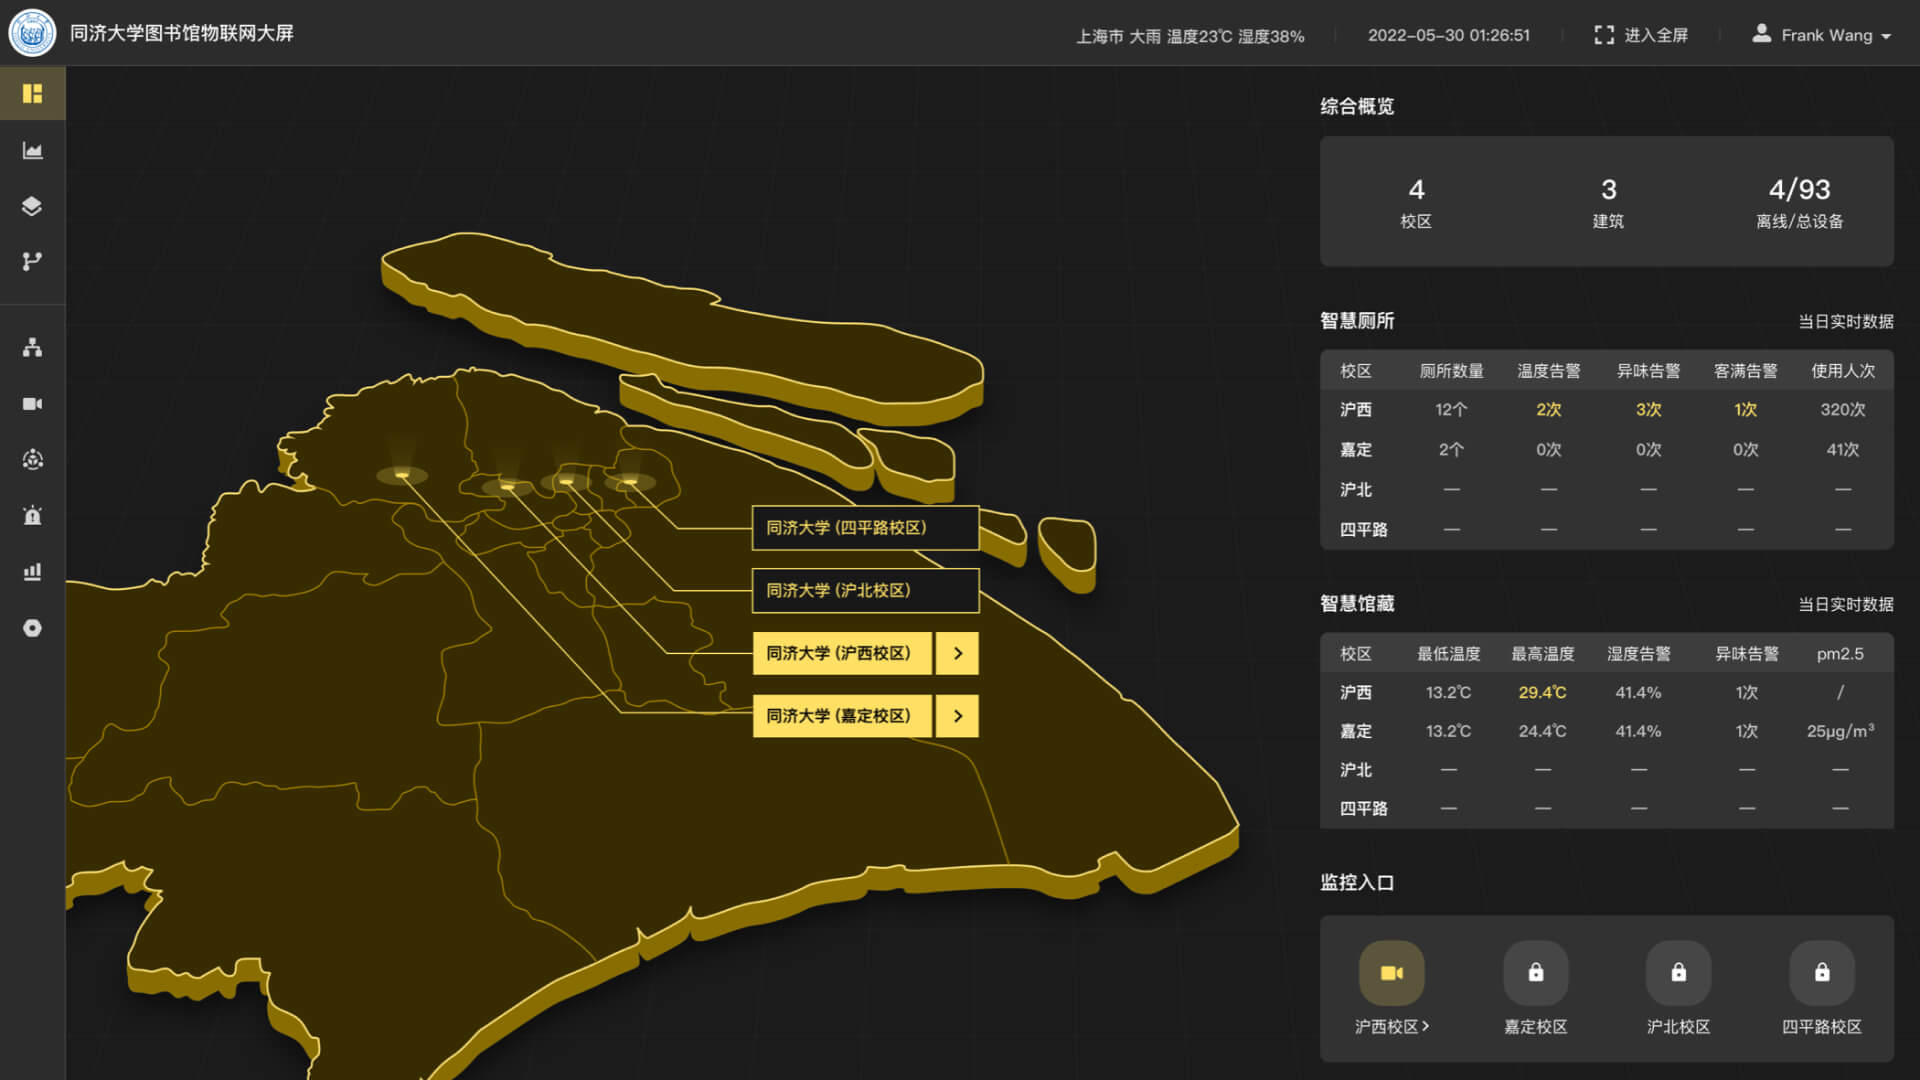
Task: Expand arrow next to 嘉定校区 map label
Action: click(958, 716)
